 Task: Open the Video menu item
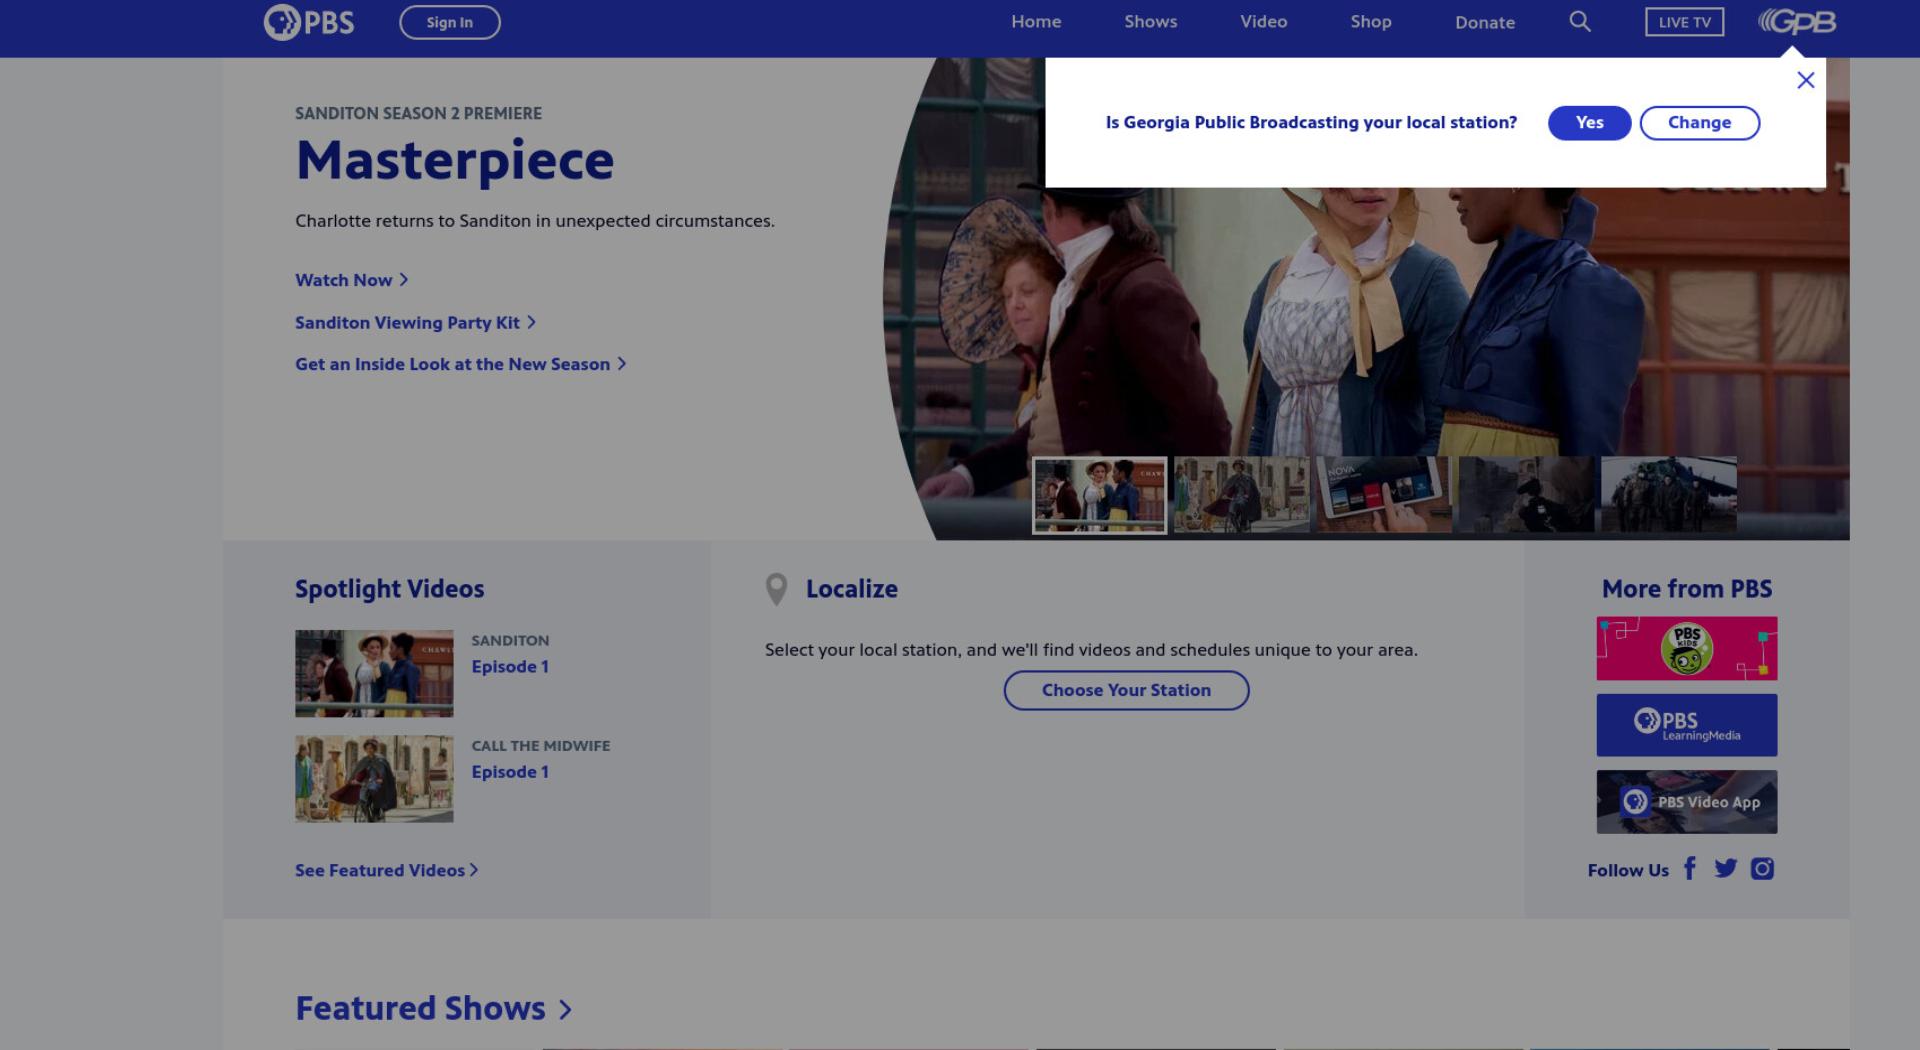[1264, 22]
